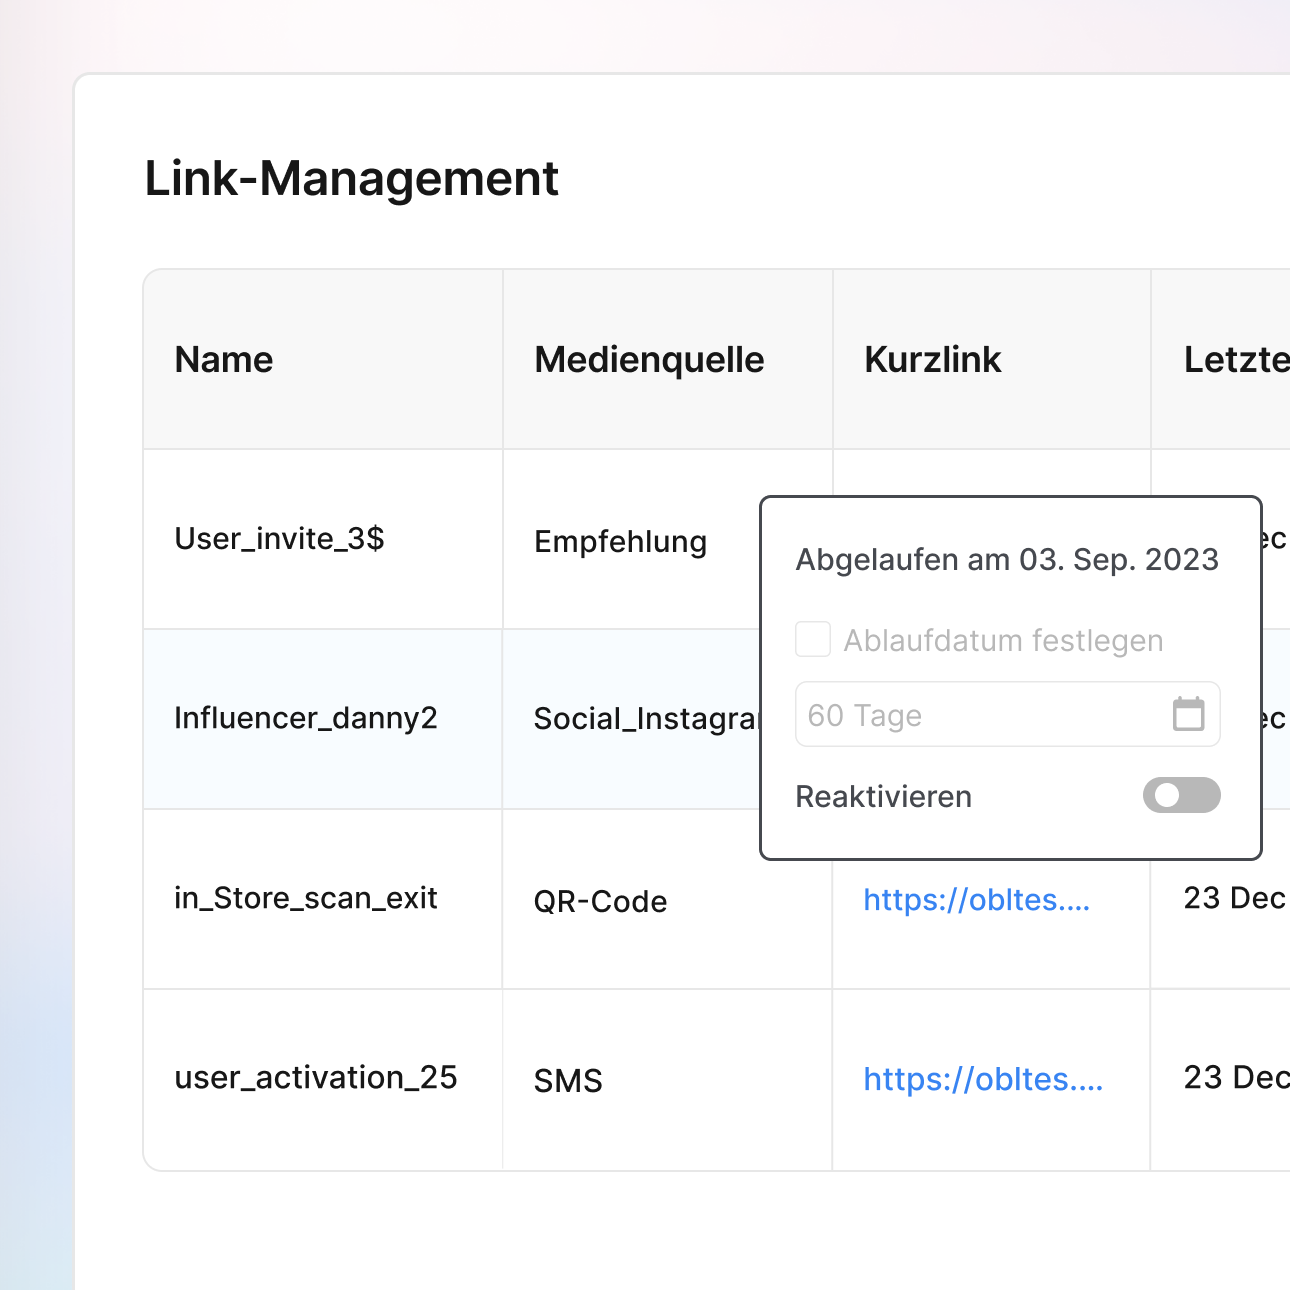Open the calendar picker icon
The image size is (1290, 1290).
coord(1188,715)
